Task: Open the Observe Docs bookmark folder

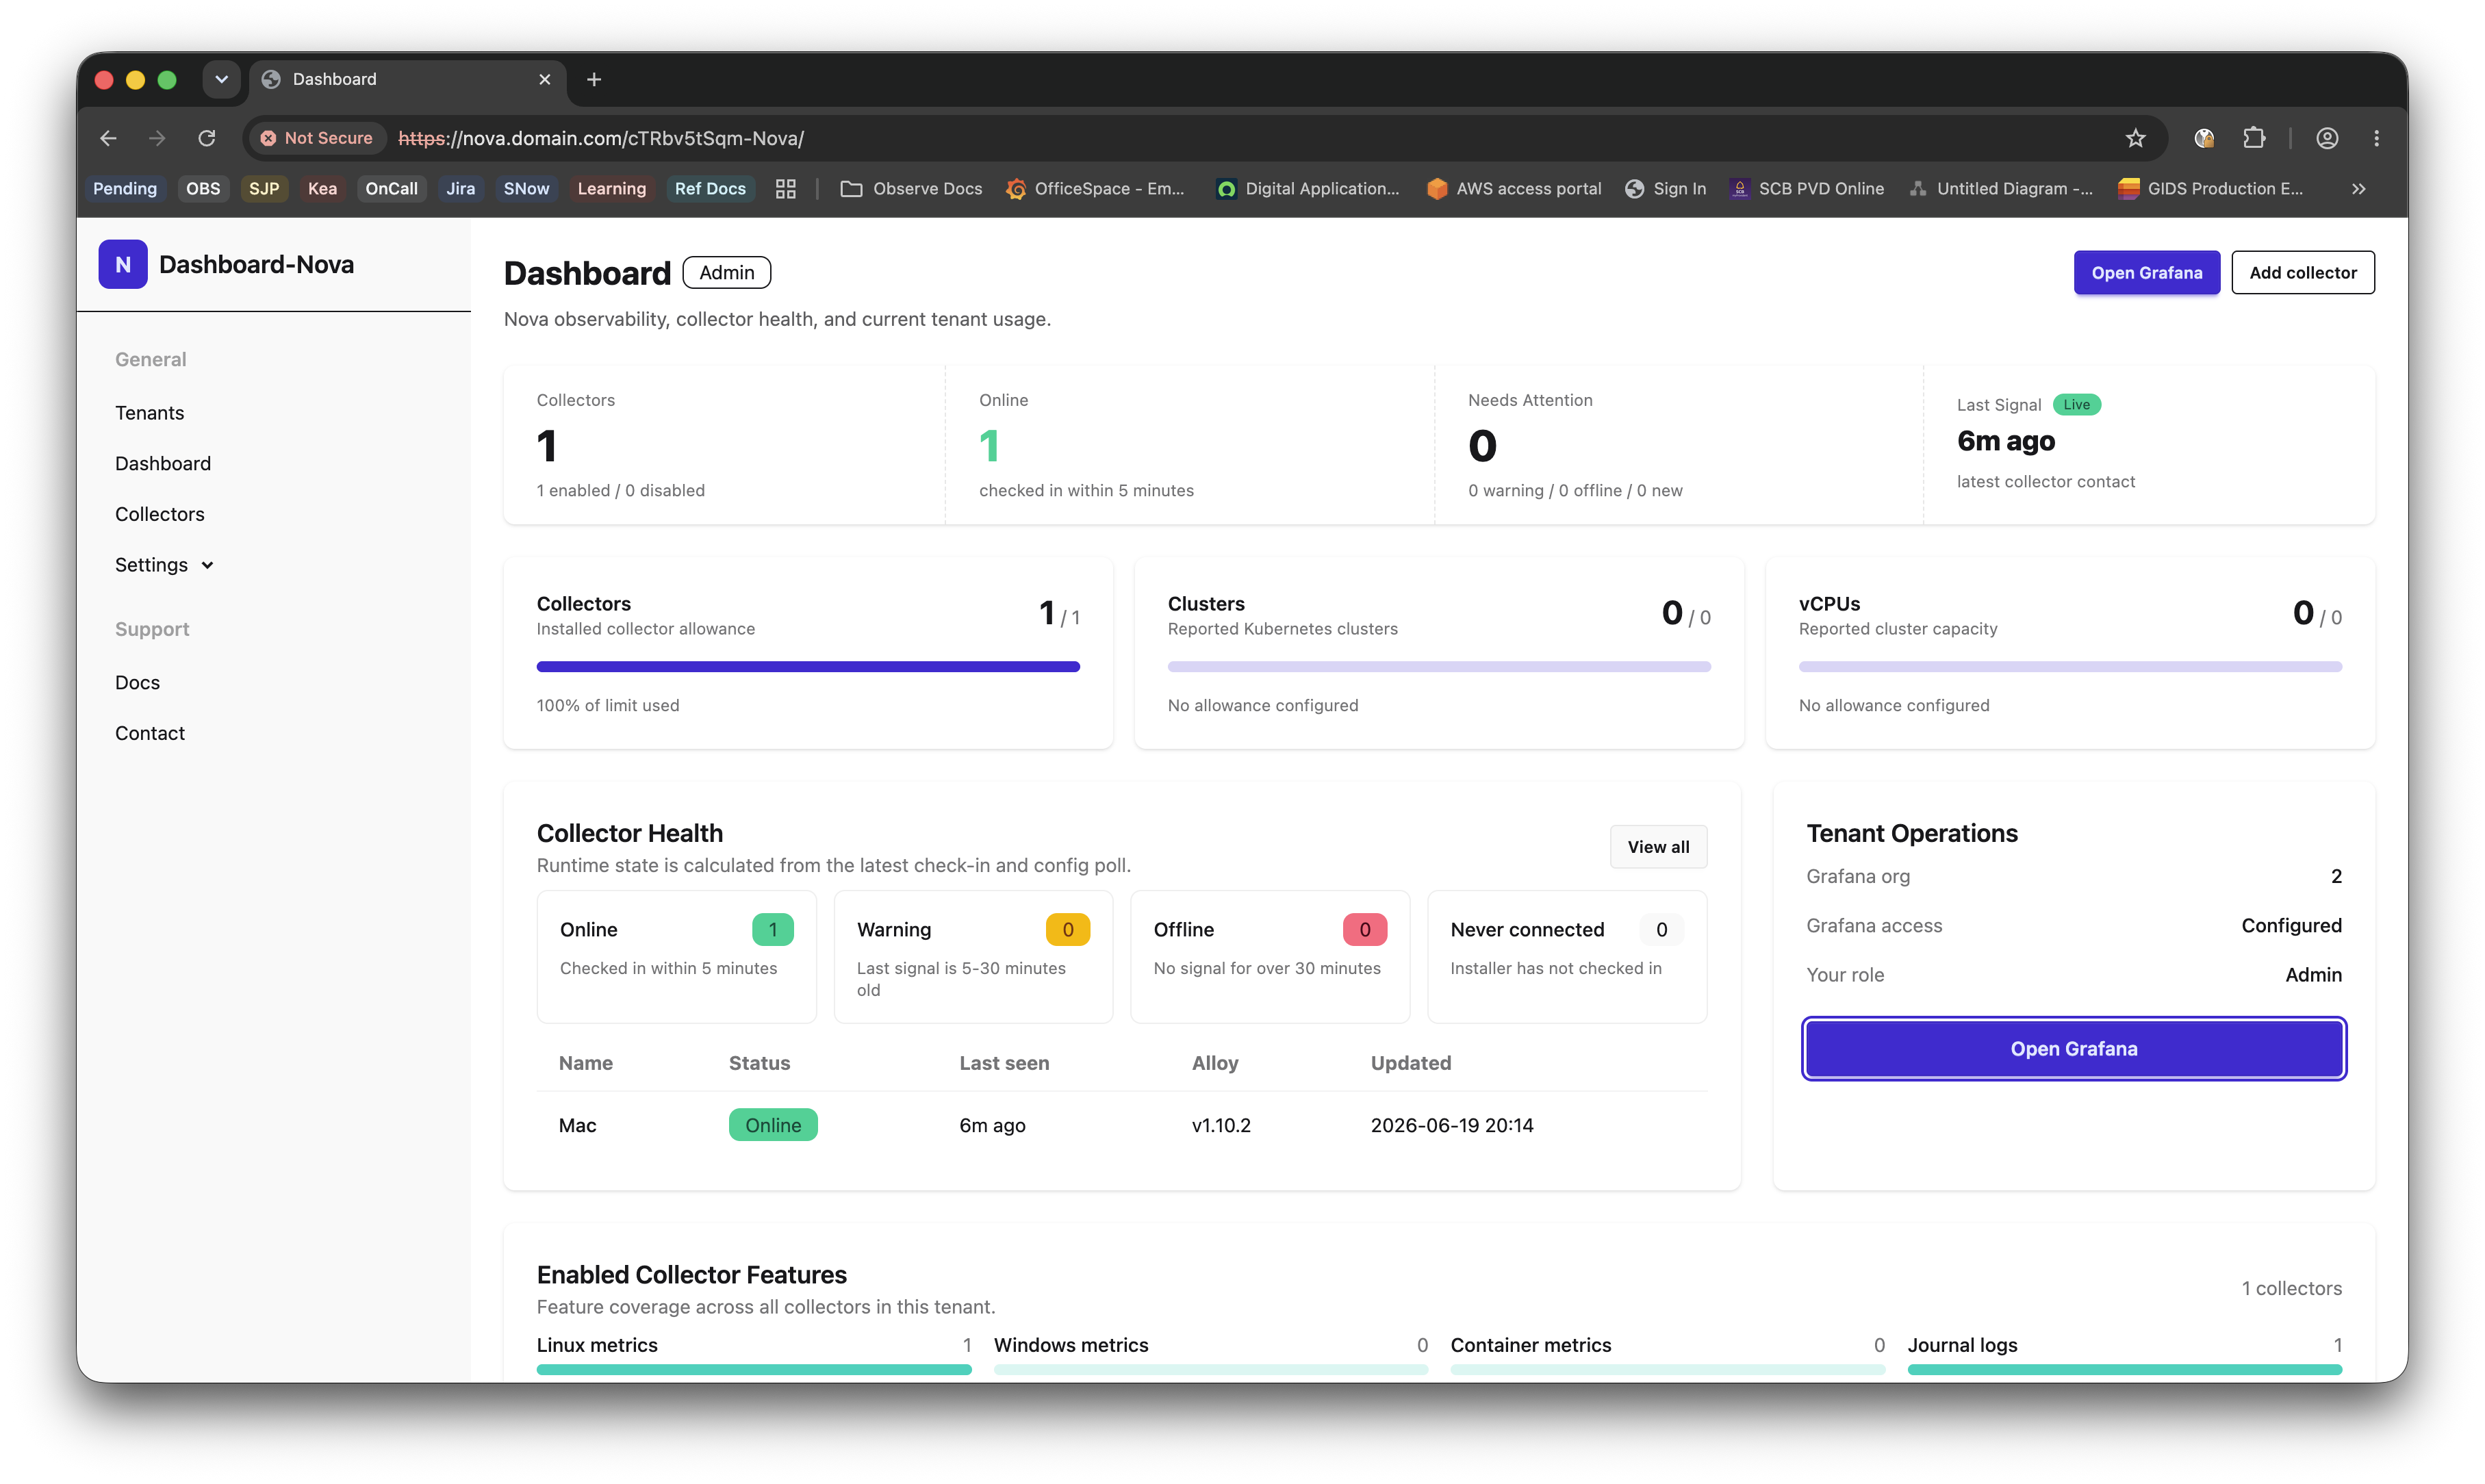Action: [x=911, y=189]
